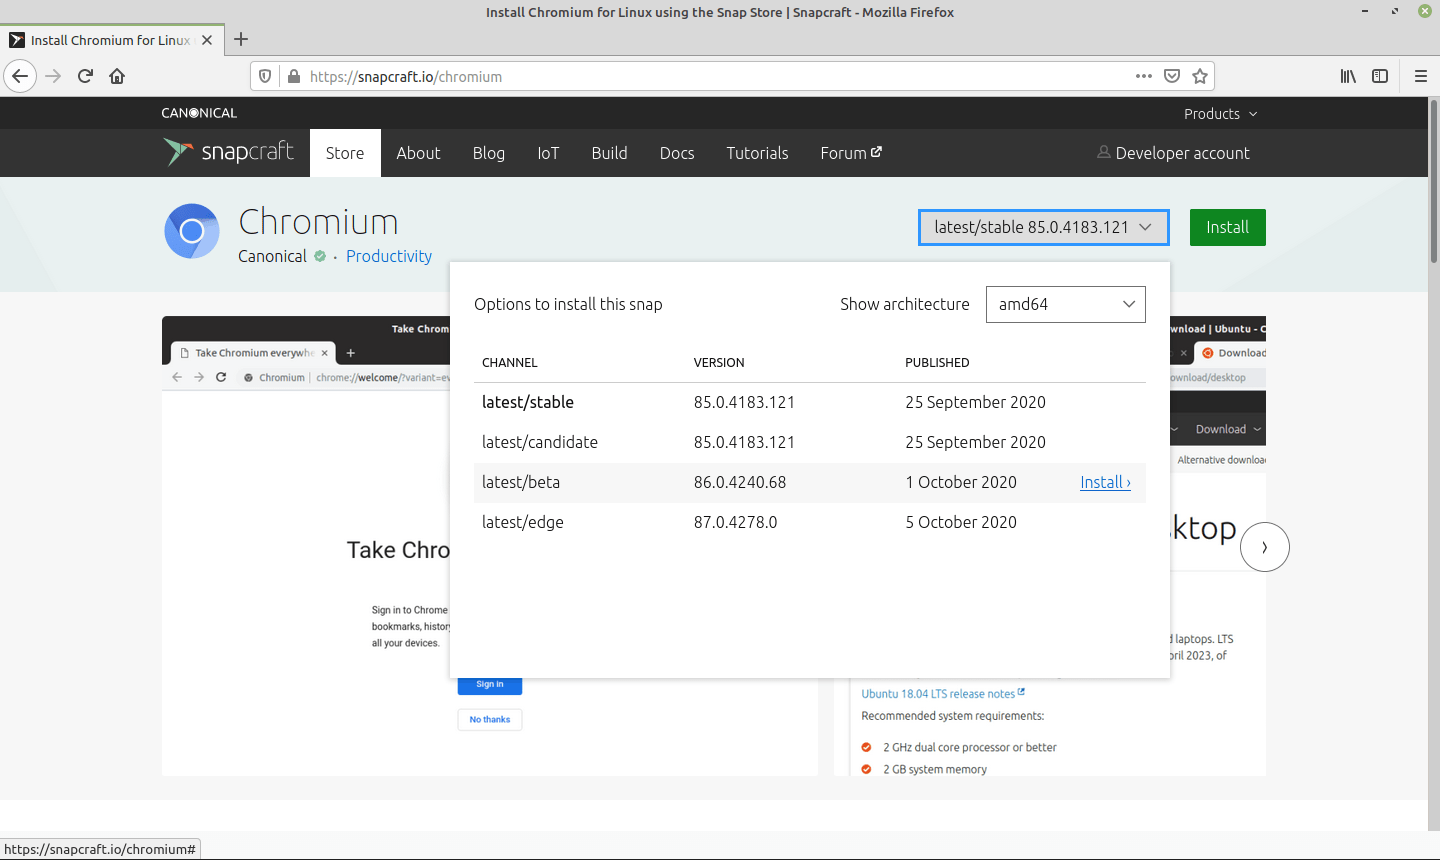Open a new tab with plus button

pos(241,40)
